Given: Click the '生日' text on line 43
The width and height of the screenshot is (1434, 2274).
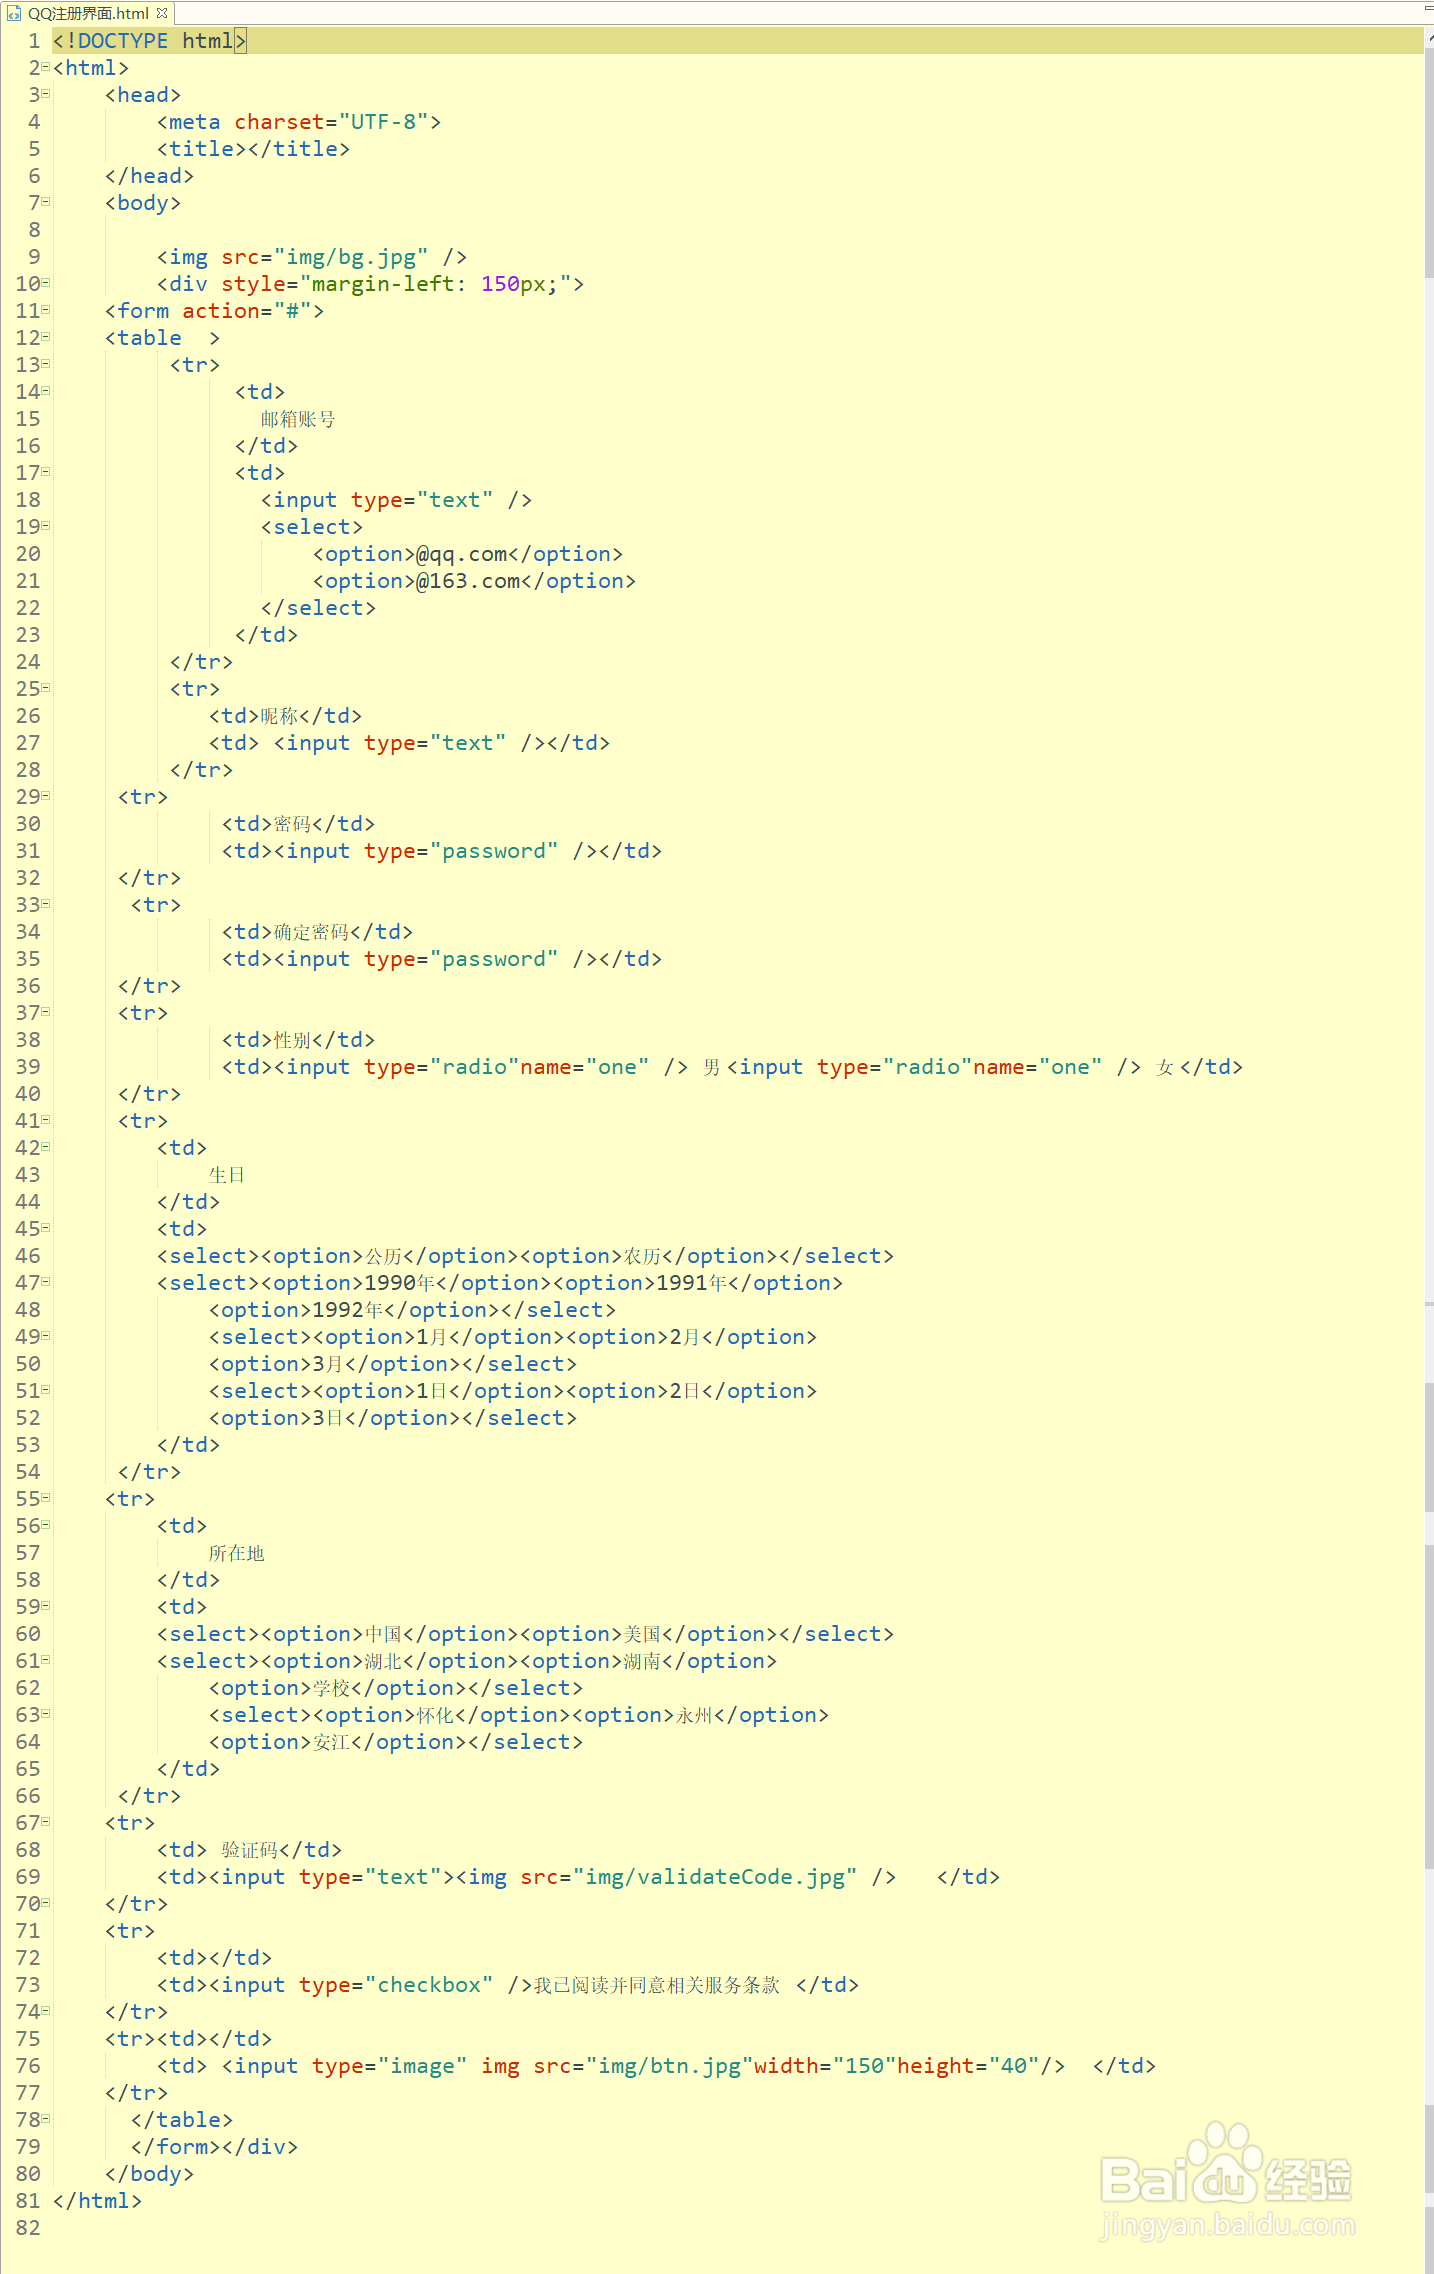Looking at the screenshot, I should pyautogui.click(x=227, y=1175).
